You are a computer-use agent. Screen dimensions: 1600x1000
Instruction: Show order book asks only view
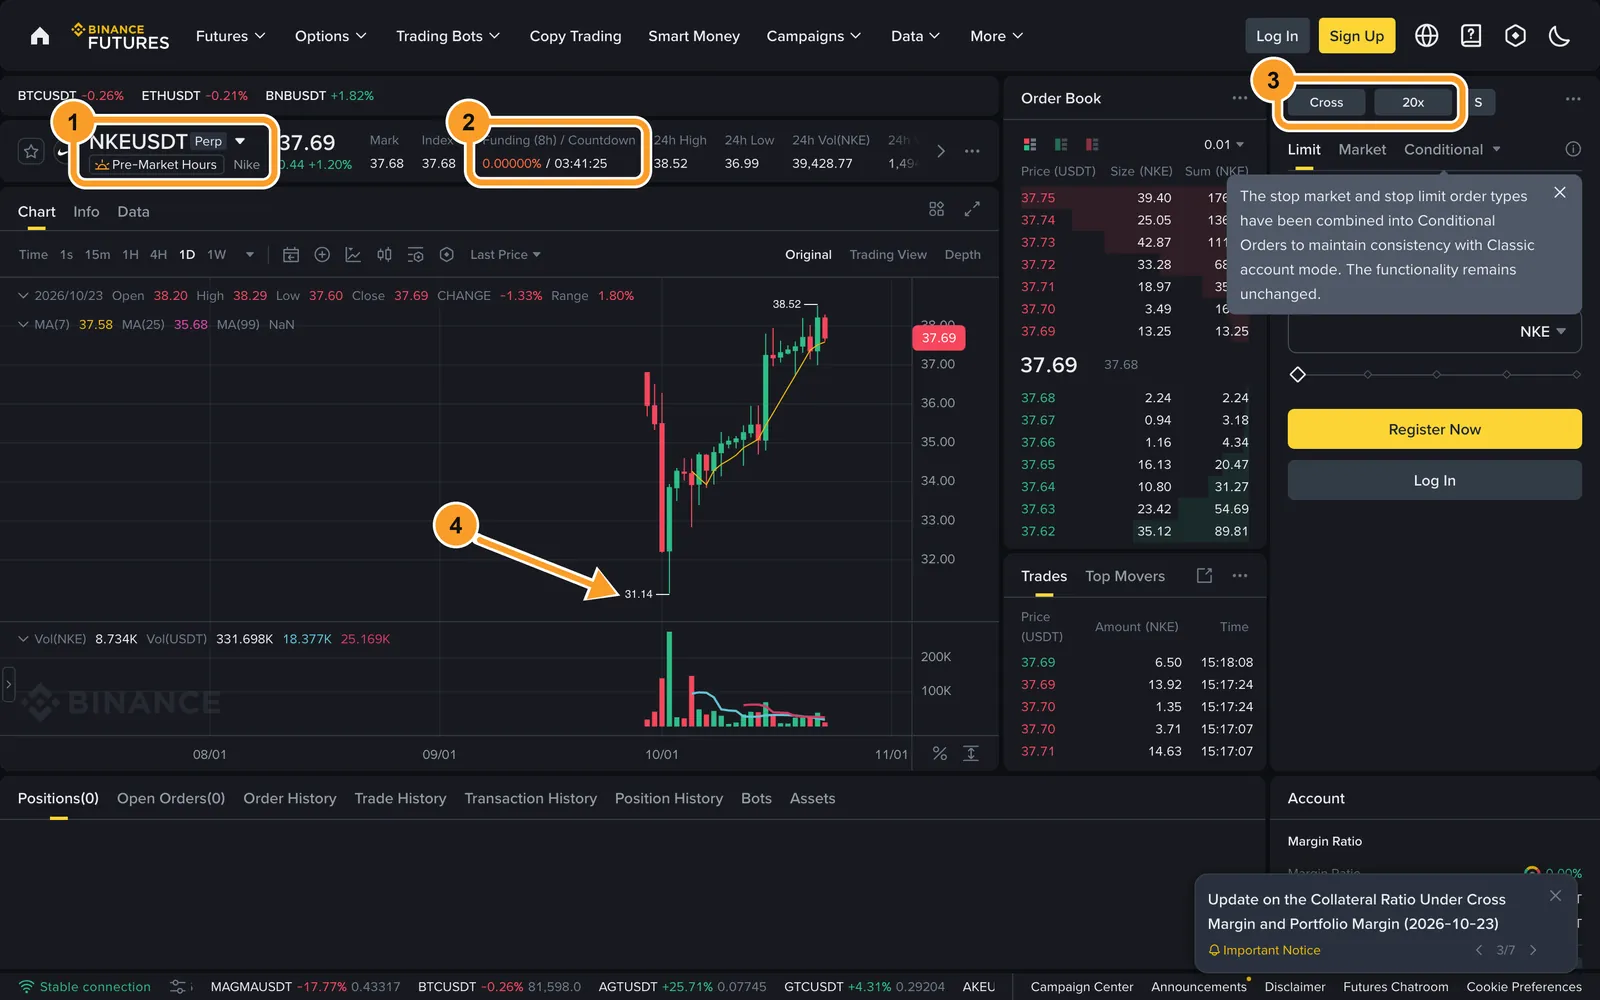[x=1092, y=144]
